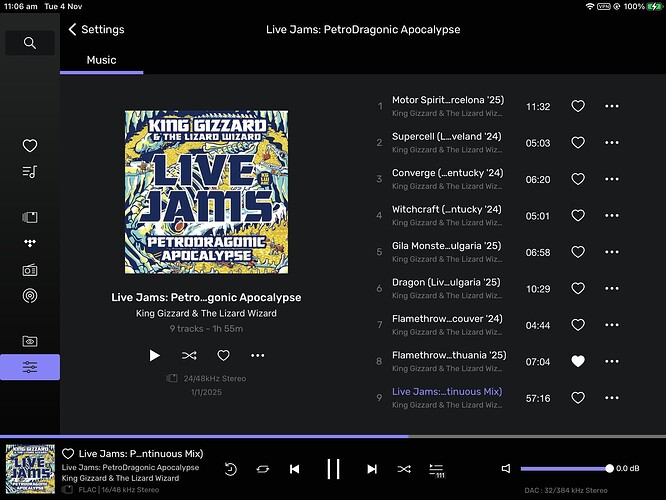
Task: Click the Live Jams album cover art
Action: pos(206,192)
